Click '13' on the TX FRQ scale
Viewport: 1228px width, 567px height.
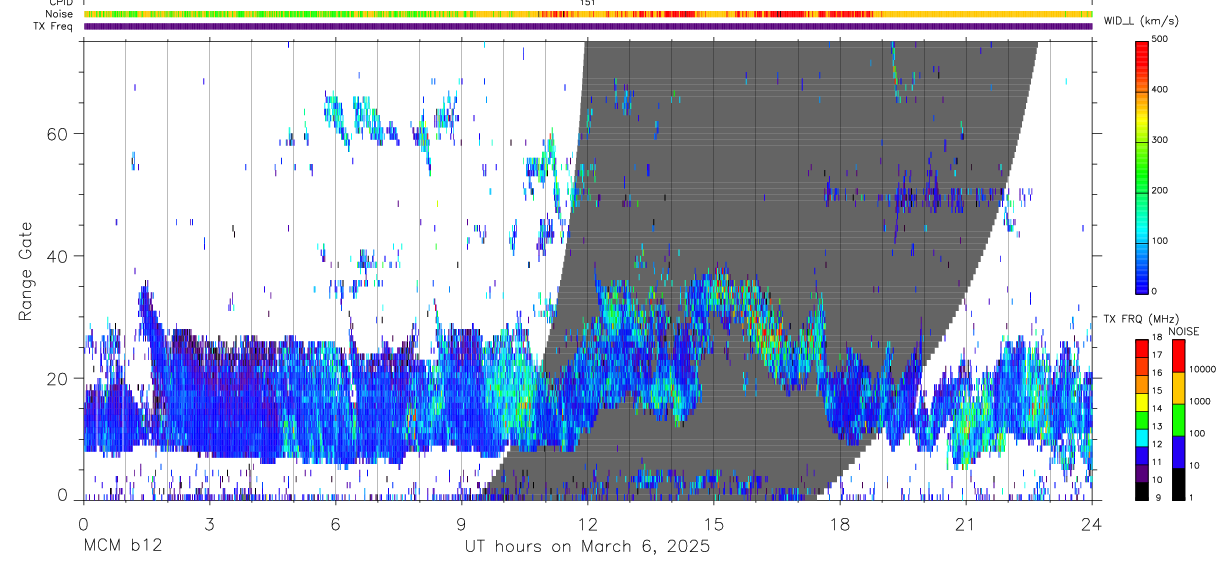coord(1157,427)
